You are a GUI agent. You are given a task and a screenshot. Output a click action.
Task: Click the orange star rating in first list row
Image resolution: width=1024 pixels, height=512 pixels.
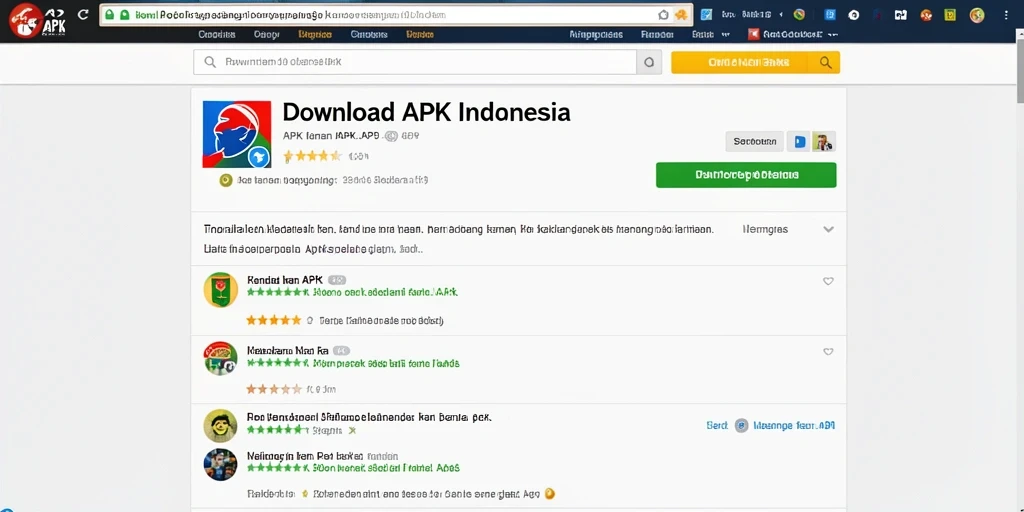coord(274,320)
